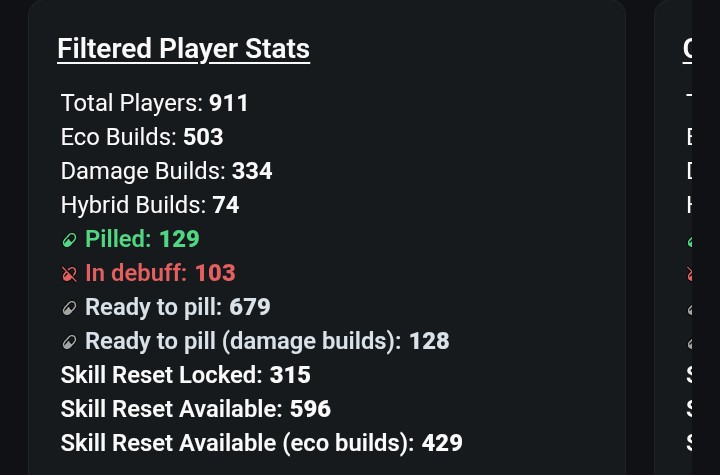This screenshot has height=475, width=720.
Task: Click the Damage Builds: 334 stat
Action: tap(166, 171)
